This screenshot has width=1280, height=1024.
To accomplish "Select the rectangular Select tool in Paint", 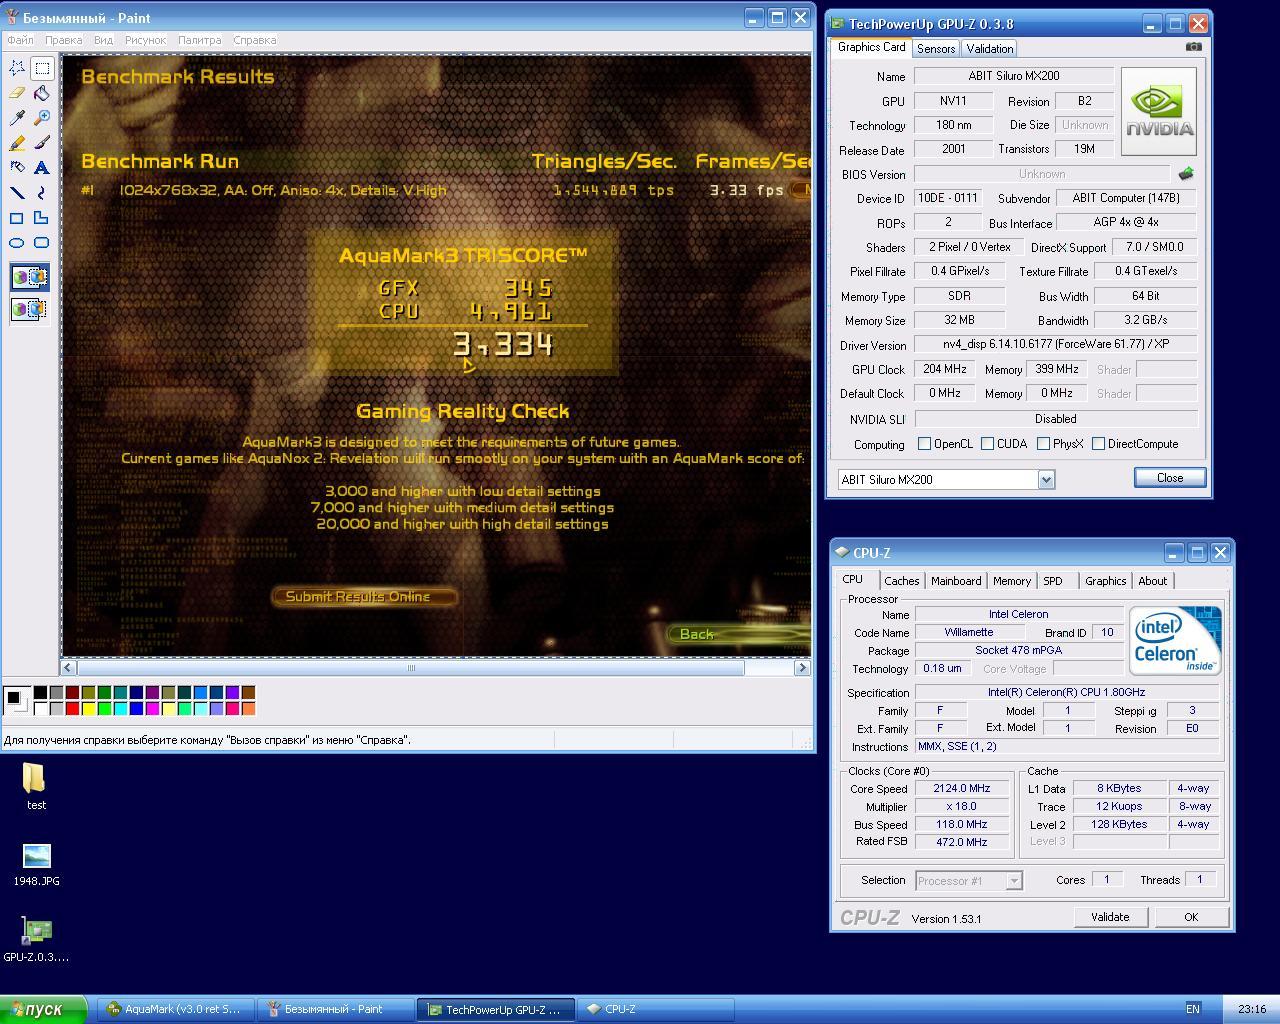I will 41,68.
